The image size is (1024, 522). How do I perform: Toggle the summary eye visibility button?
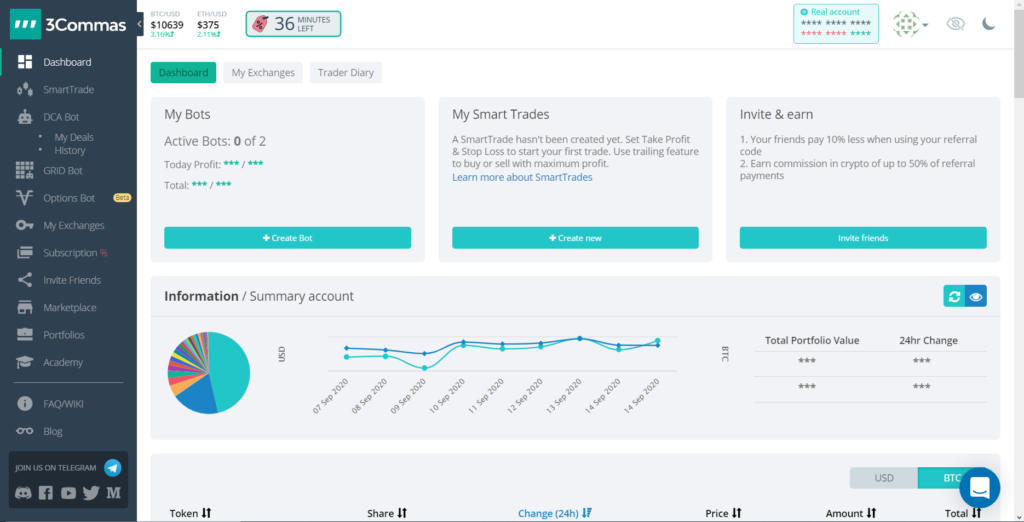976,296
